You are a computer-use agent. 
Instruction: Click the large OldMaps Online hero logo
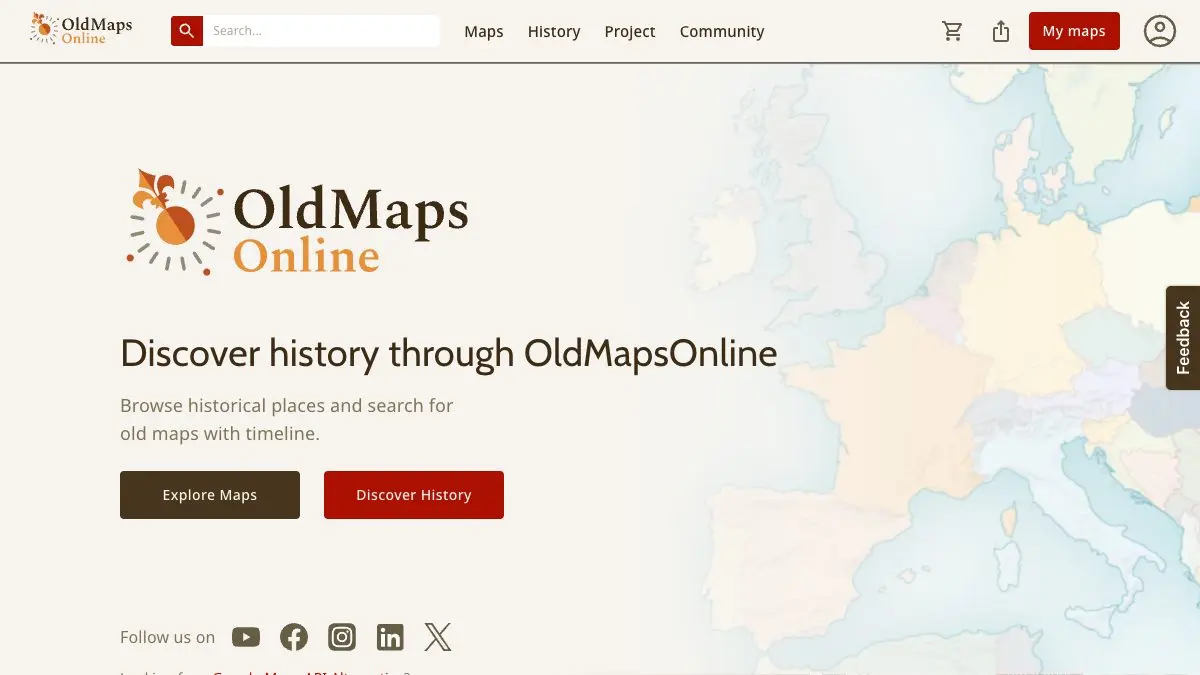(297, 222)
